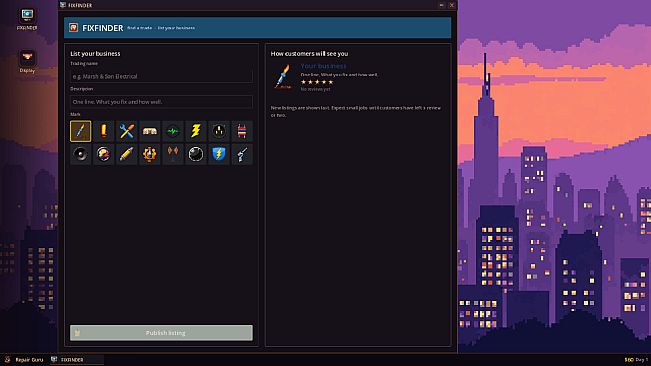Close the FIXFINDER window
The width and height of the screenshot is (651, 366).
pos(452,5)
